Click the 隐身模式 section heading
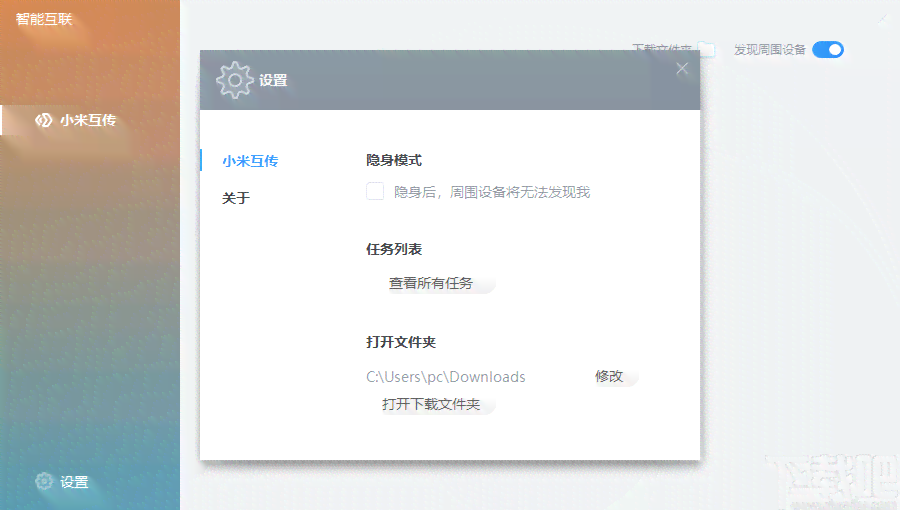The image size is (900, 510). click(394, 161)
